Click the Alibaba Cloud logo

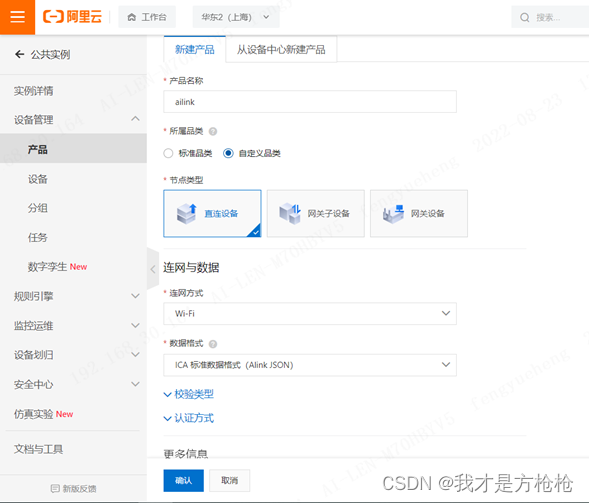click(72, 17)
